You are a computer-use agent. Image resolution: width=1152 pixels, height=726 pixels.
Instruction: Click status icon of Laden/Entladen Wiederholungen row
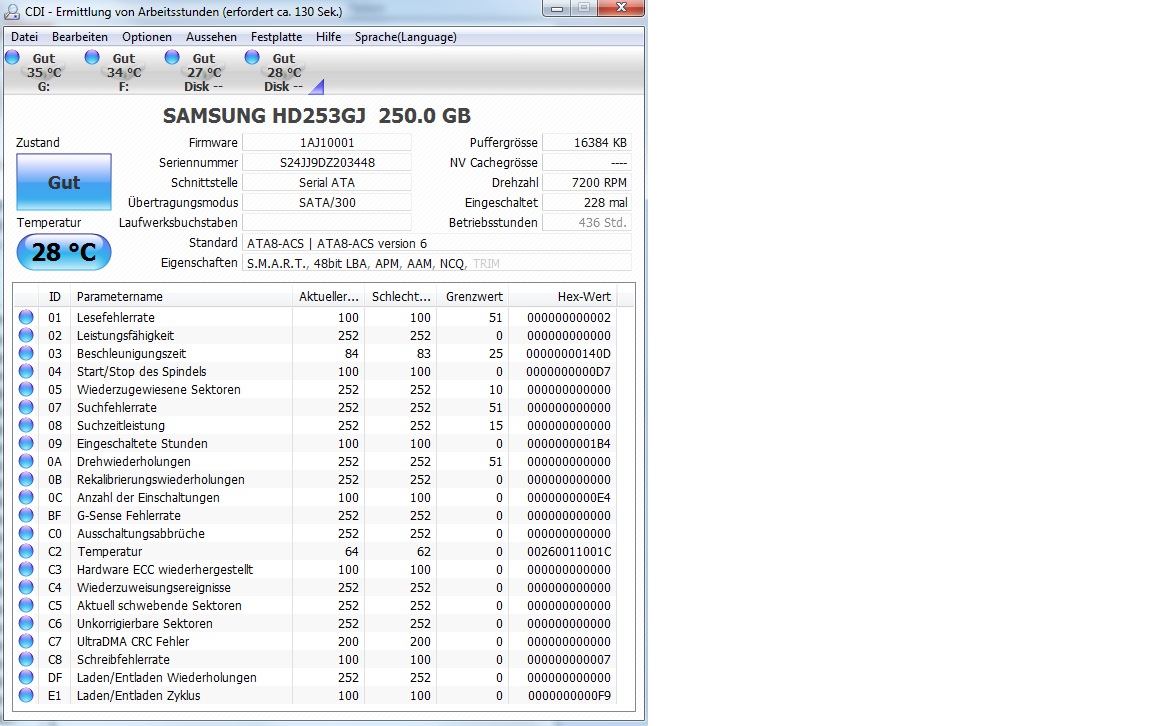(x=26, y=678)
